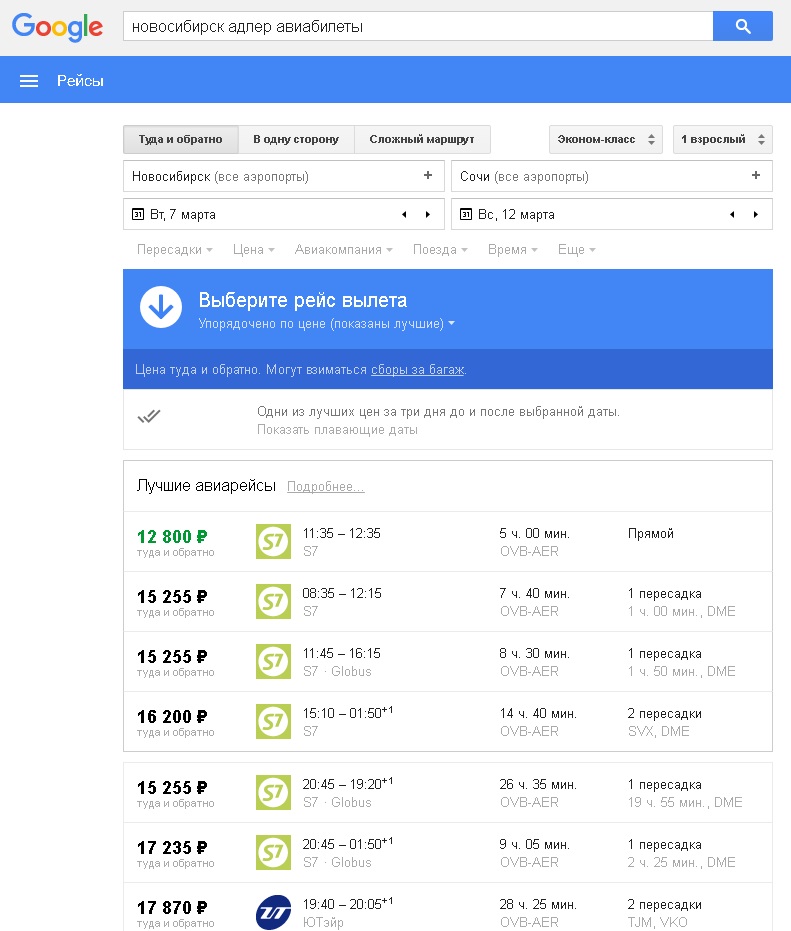The width and height of the screenshot is (791, 931).
Task: Open calendar icon for Вт, 7 марта
Action: [x=138, y=214]
